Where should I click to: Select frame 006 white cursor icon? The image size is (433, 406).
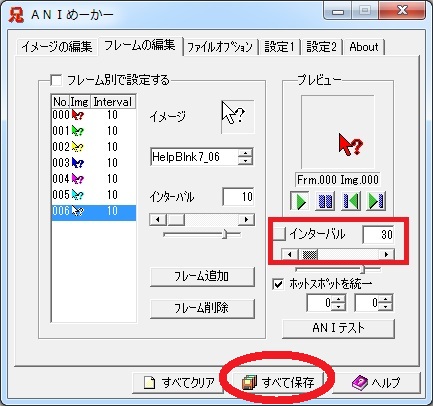78,211
